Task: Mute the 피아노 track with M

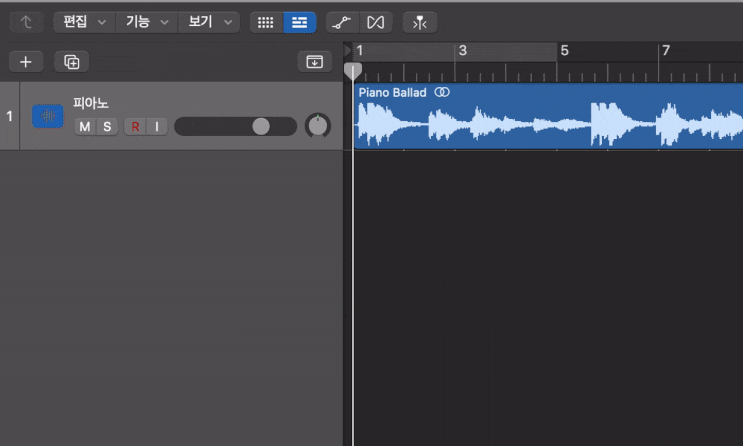Action: tap(84, 126)
